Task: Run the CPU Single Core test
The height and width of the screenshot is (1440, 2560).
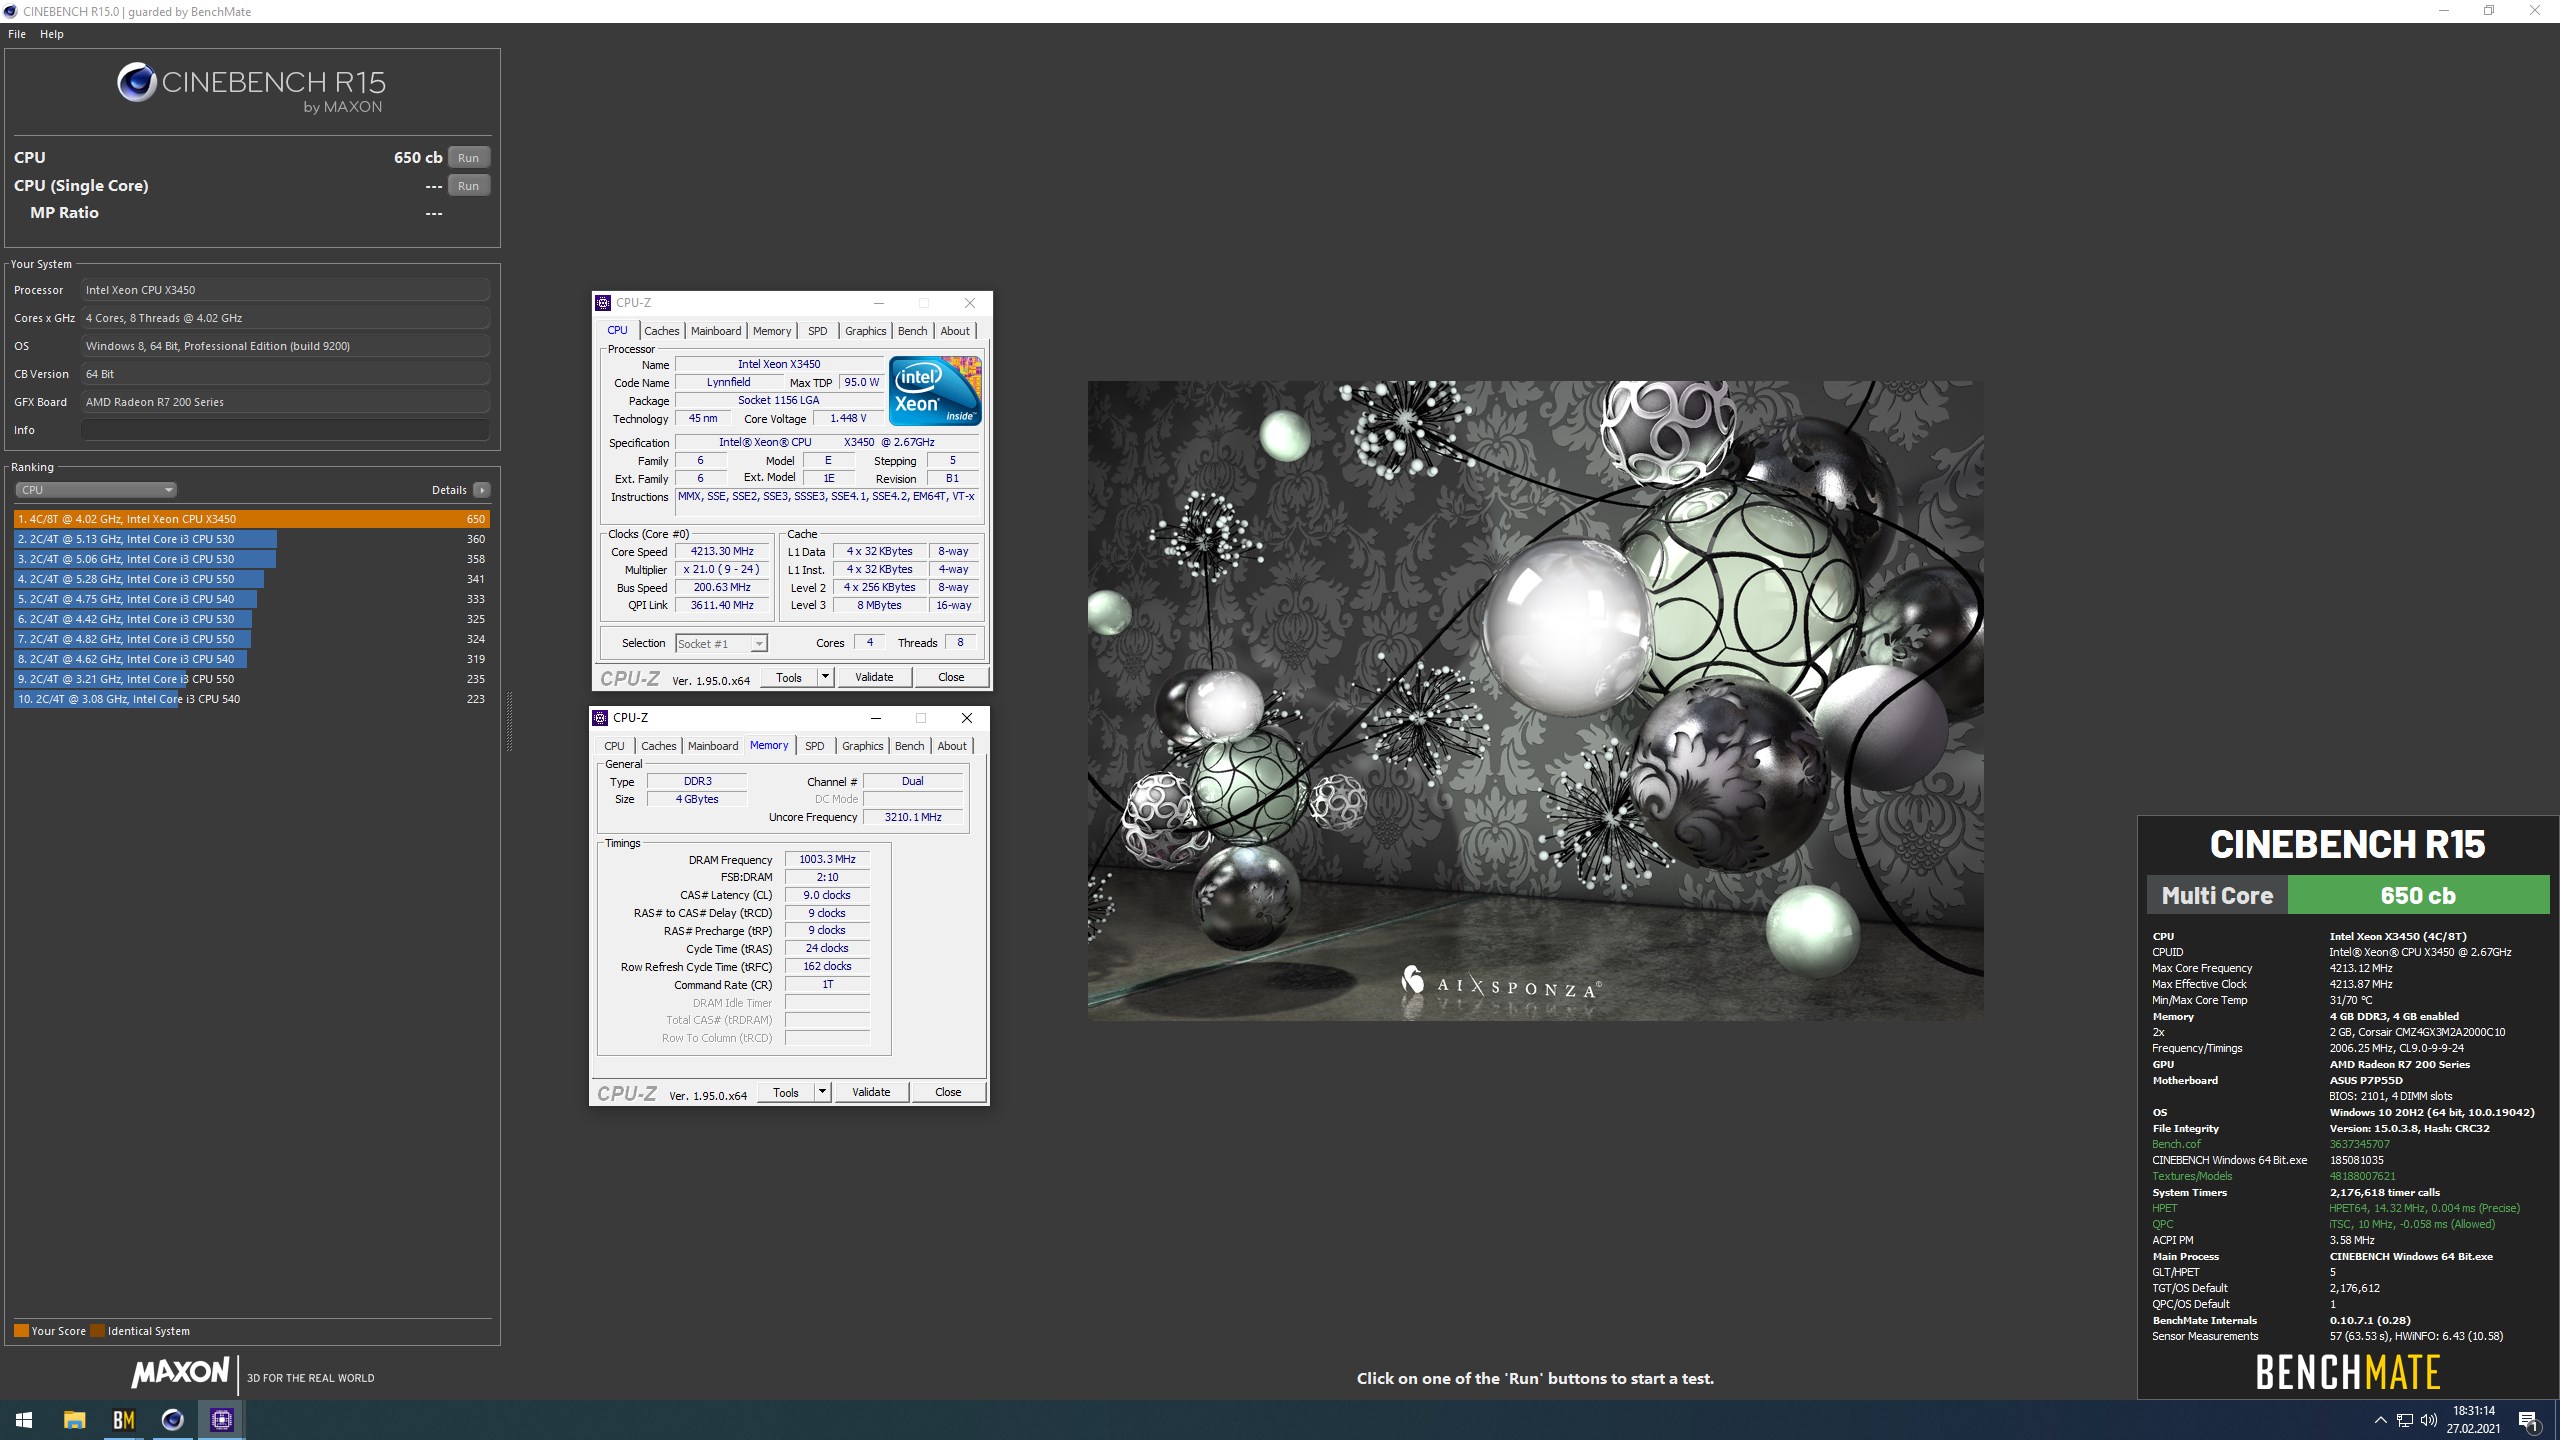Action: point(468,186)
